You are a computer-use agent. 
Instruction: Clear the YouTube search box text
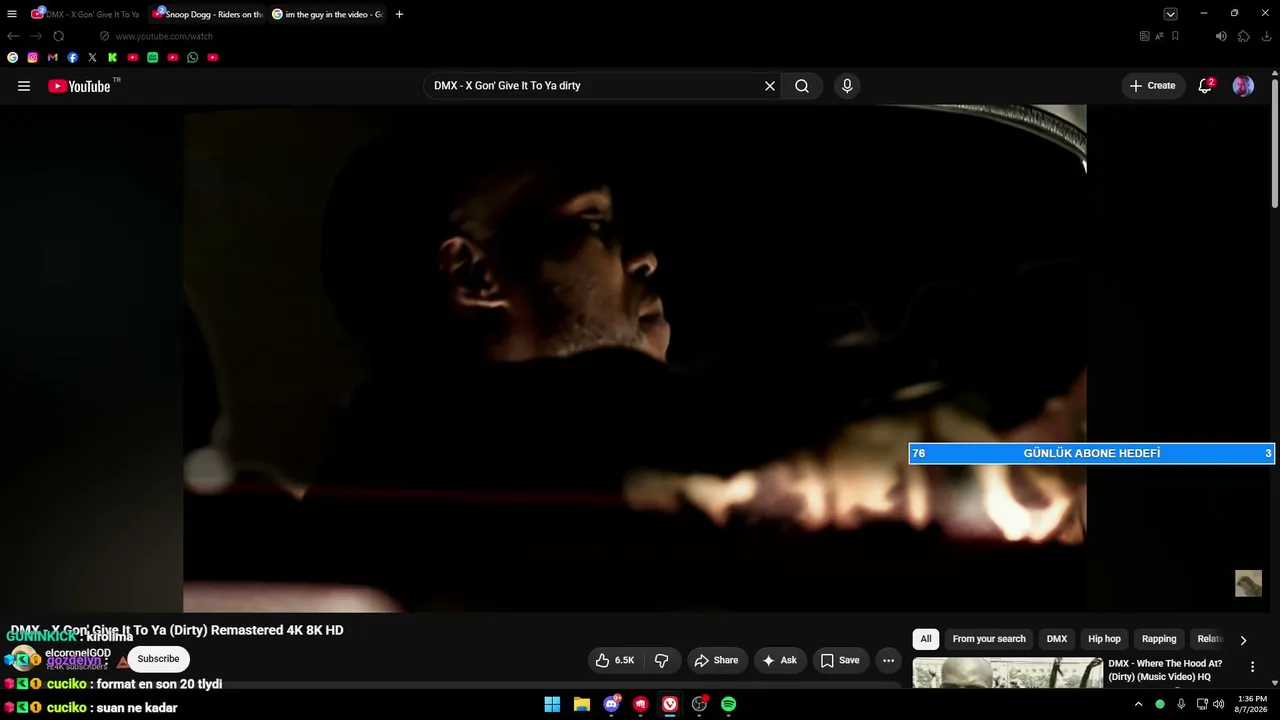coord(770,86)
